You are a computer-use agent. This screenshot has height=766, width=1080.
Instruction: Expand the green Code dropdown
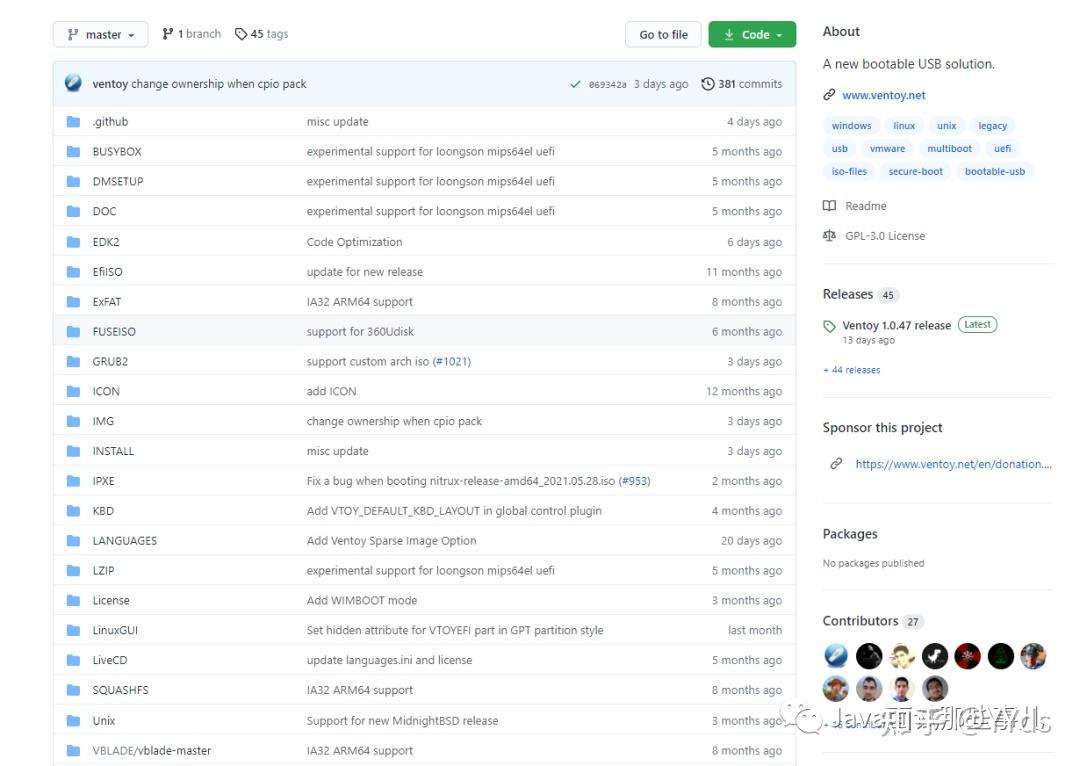752,34
